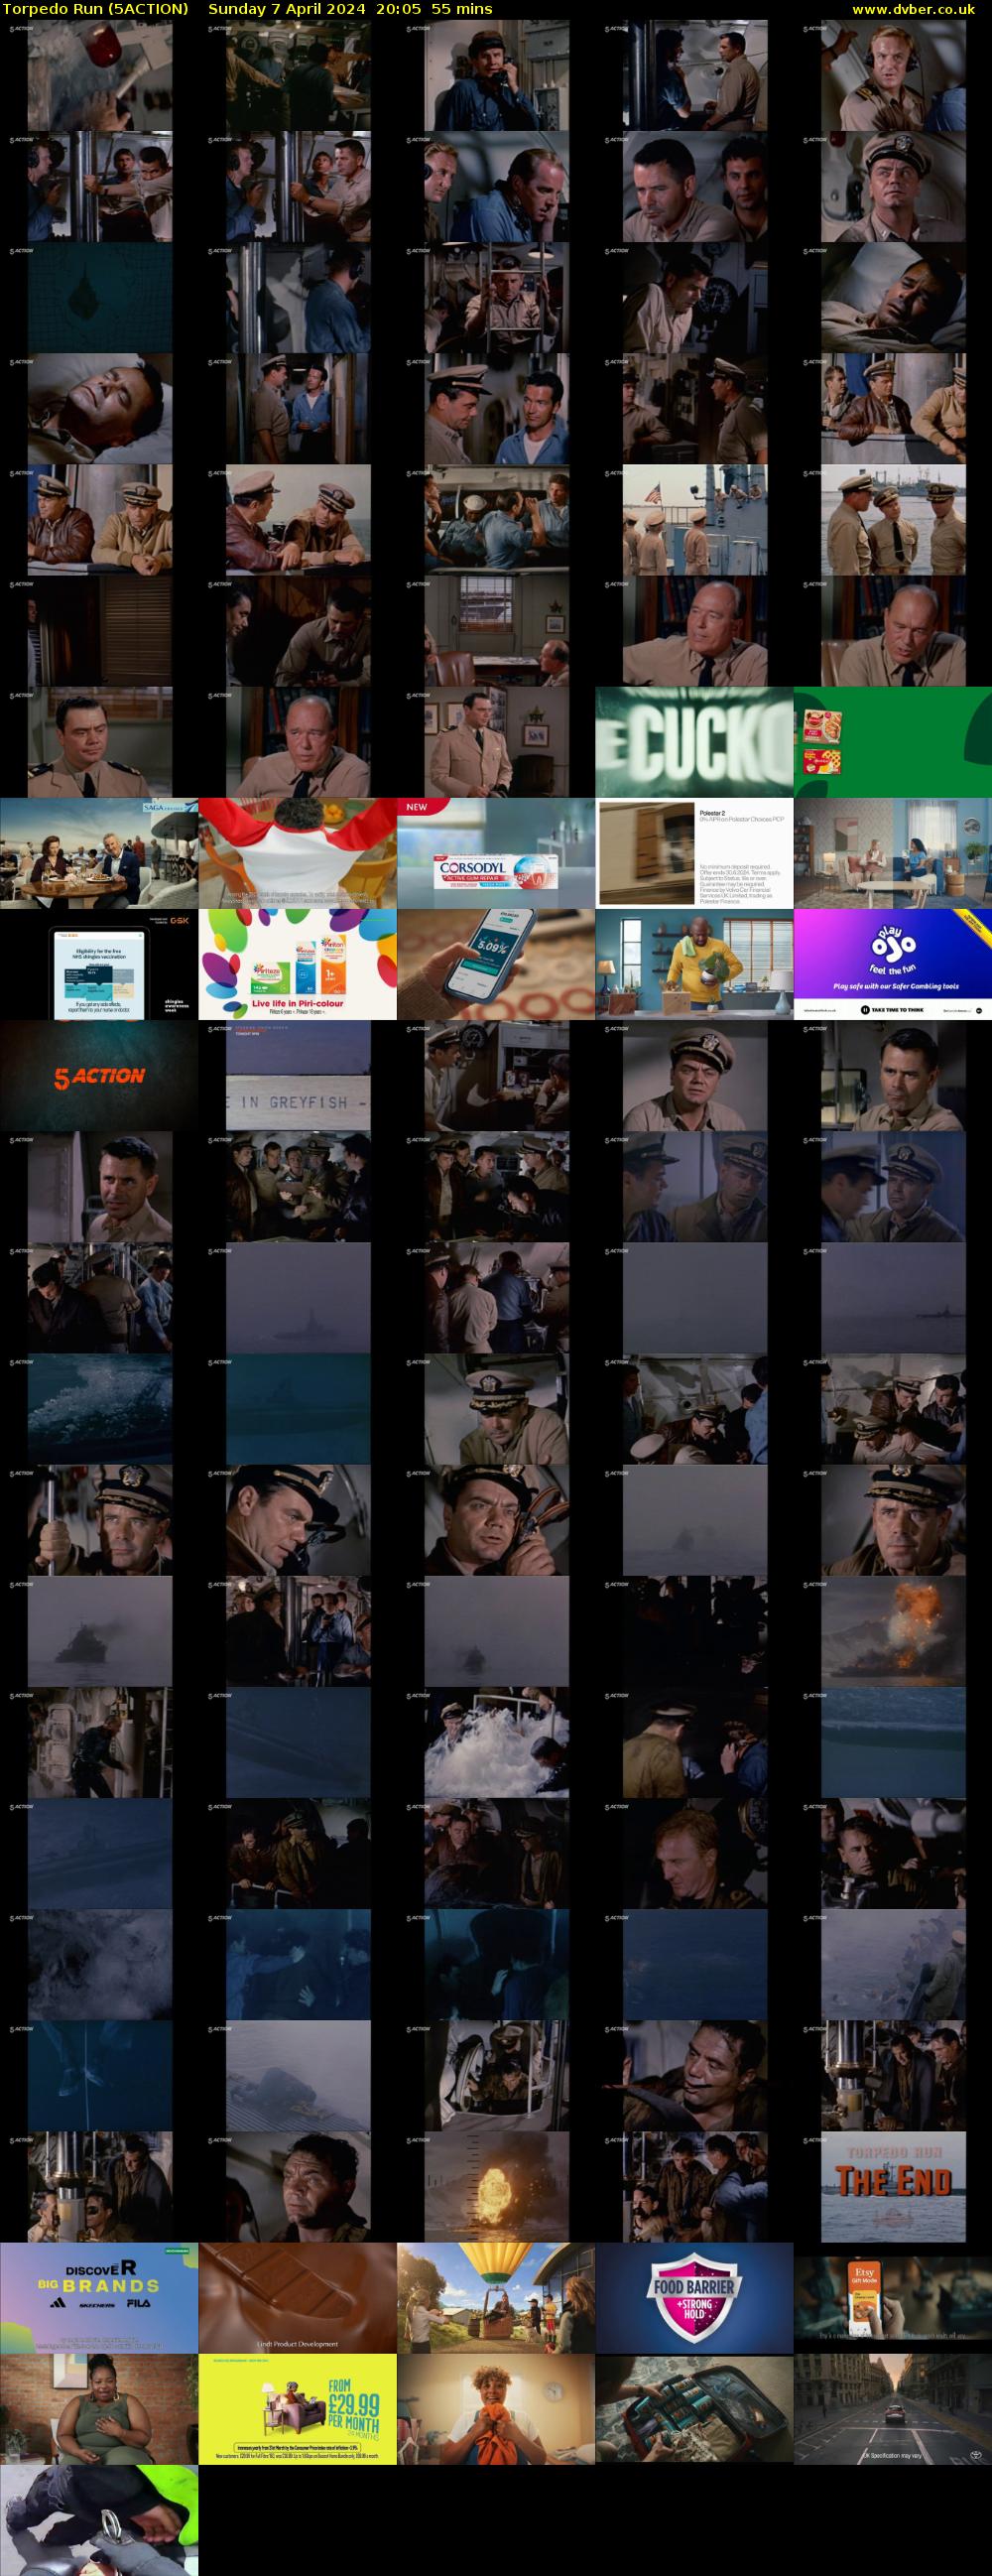The height and width of the screenshot is (2576, 992).
Task: Open the 'Live life in Piri-colour' thumbnail
Action: point(298,964)
